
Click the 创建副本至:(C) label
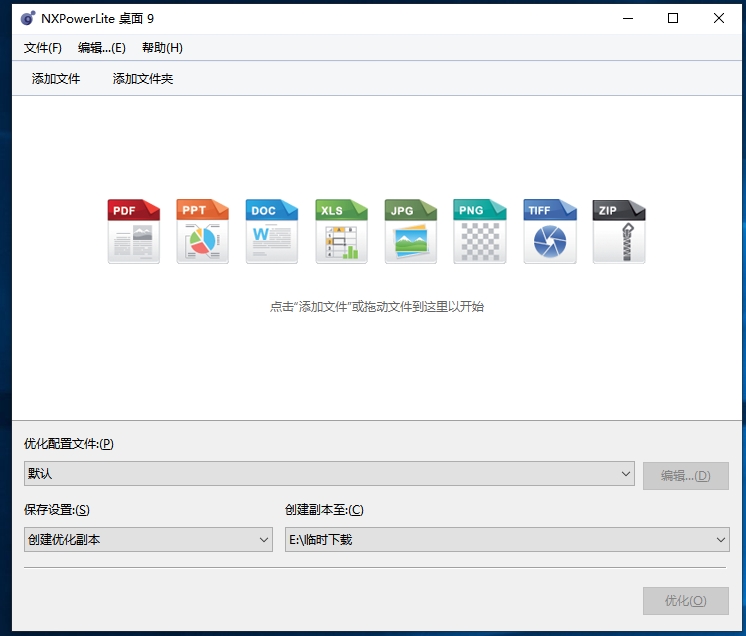324,510
